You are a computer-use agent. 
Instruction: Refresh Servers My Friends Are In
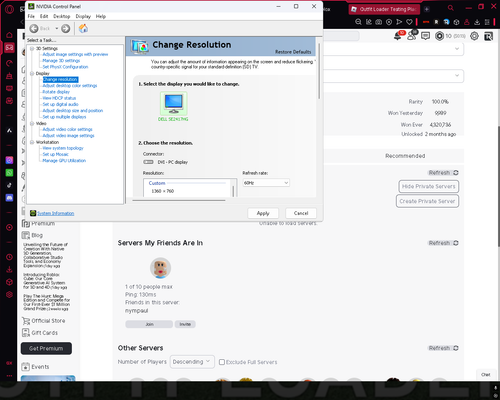tap(444, 243)
